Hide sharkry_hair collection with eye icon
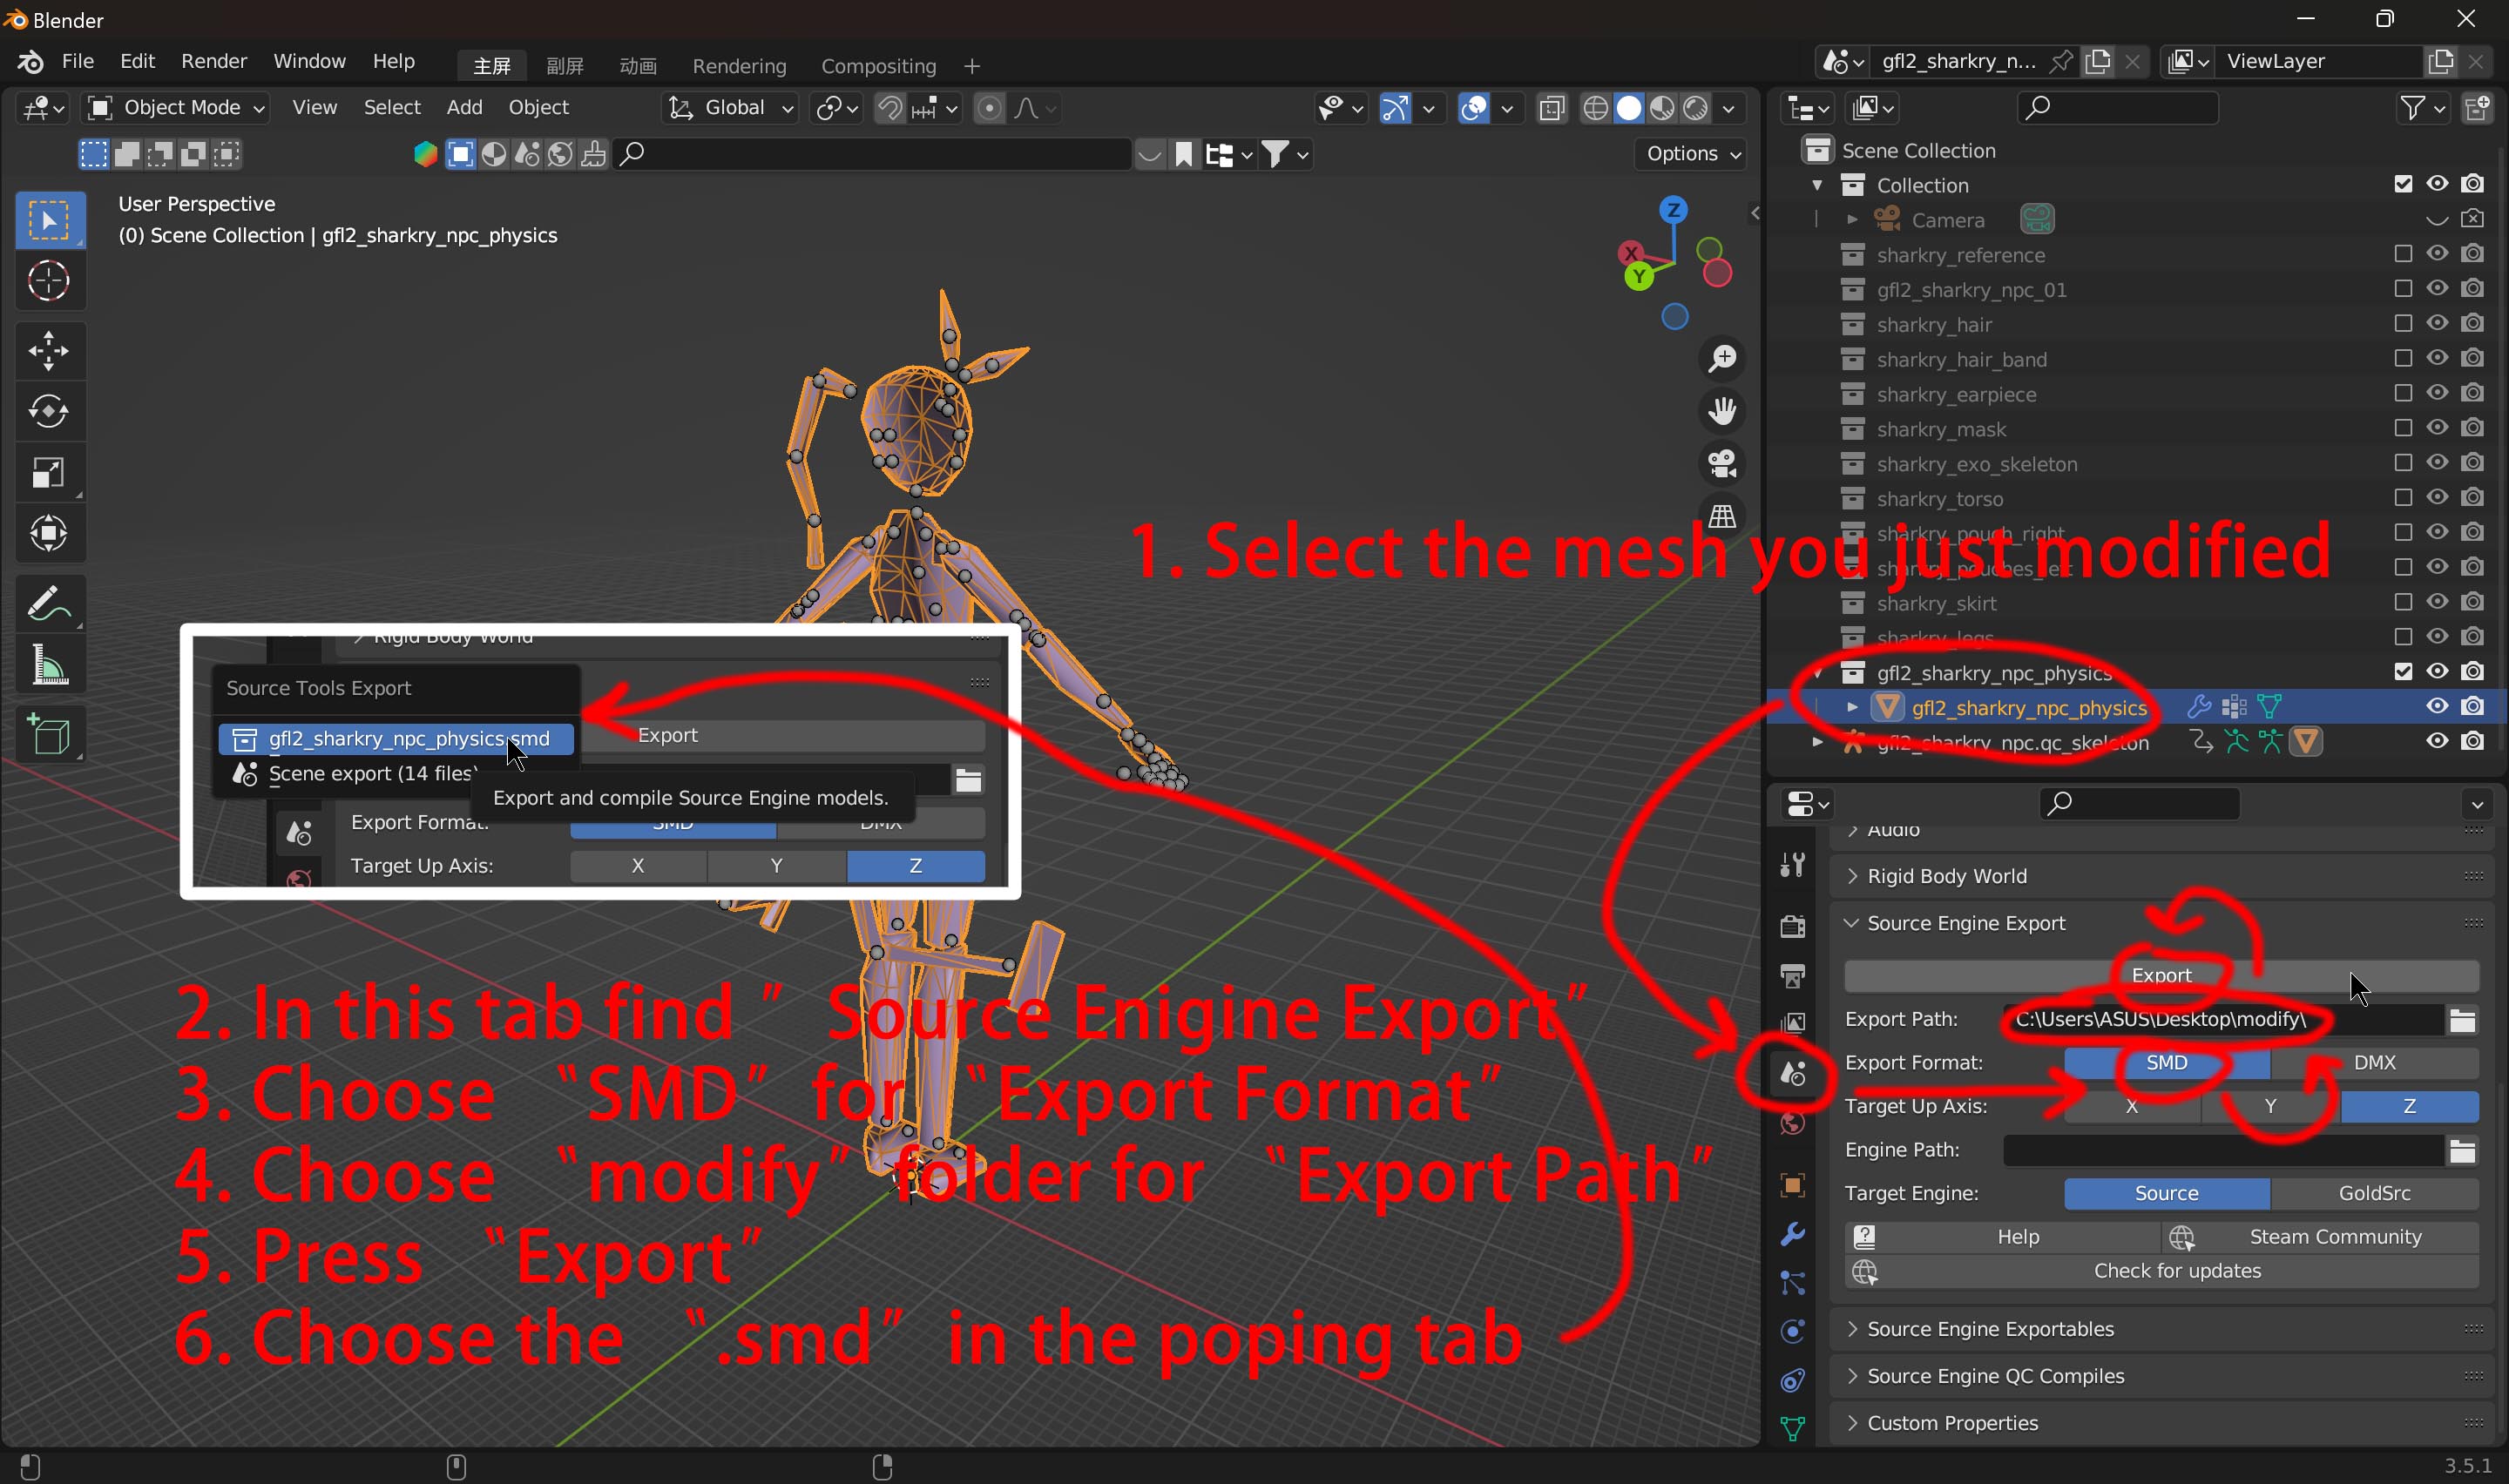The width and height of the screenshot is (2509, 1484). pos(2437,323)
